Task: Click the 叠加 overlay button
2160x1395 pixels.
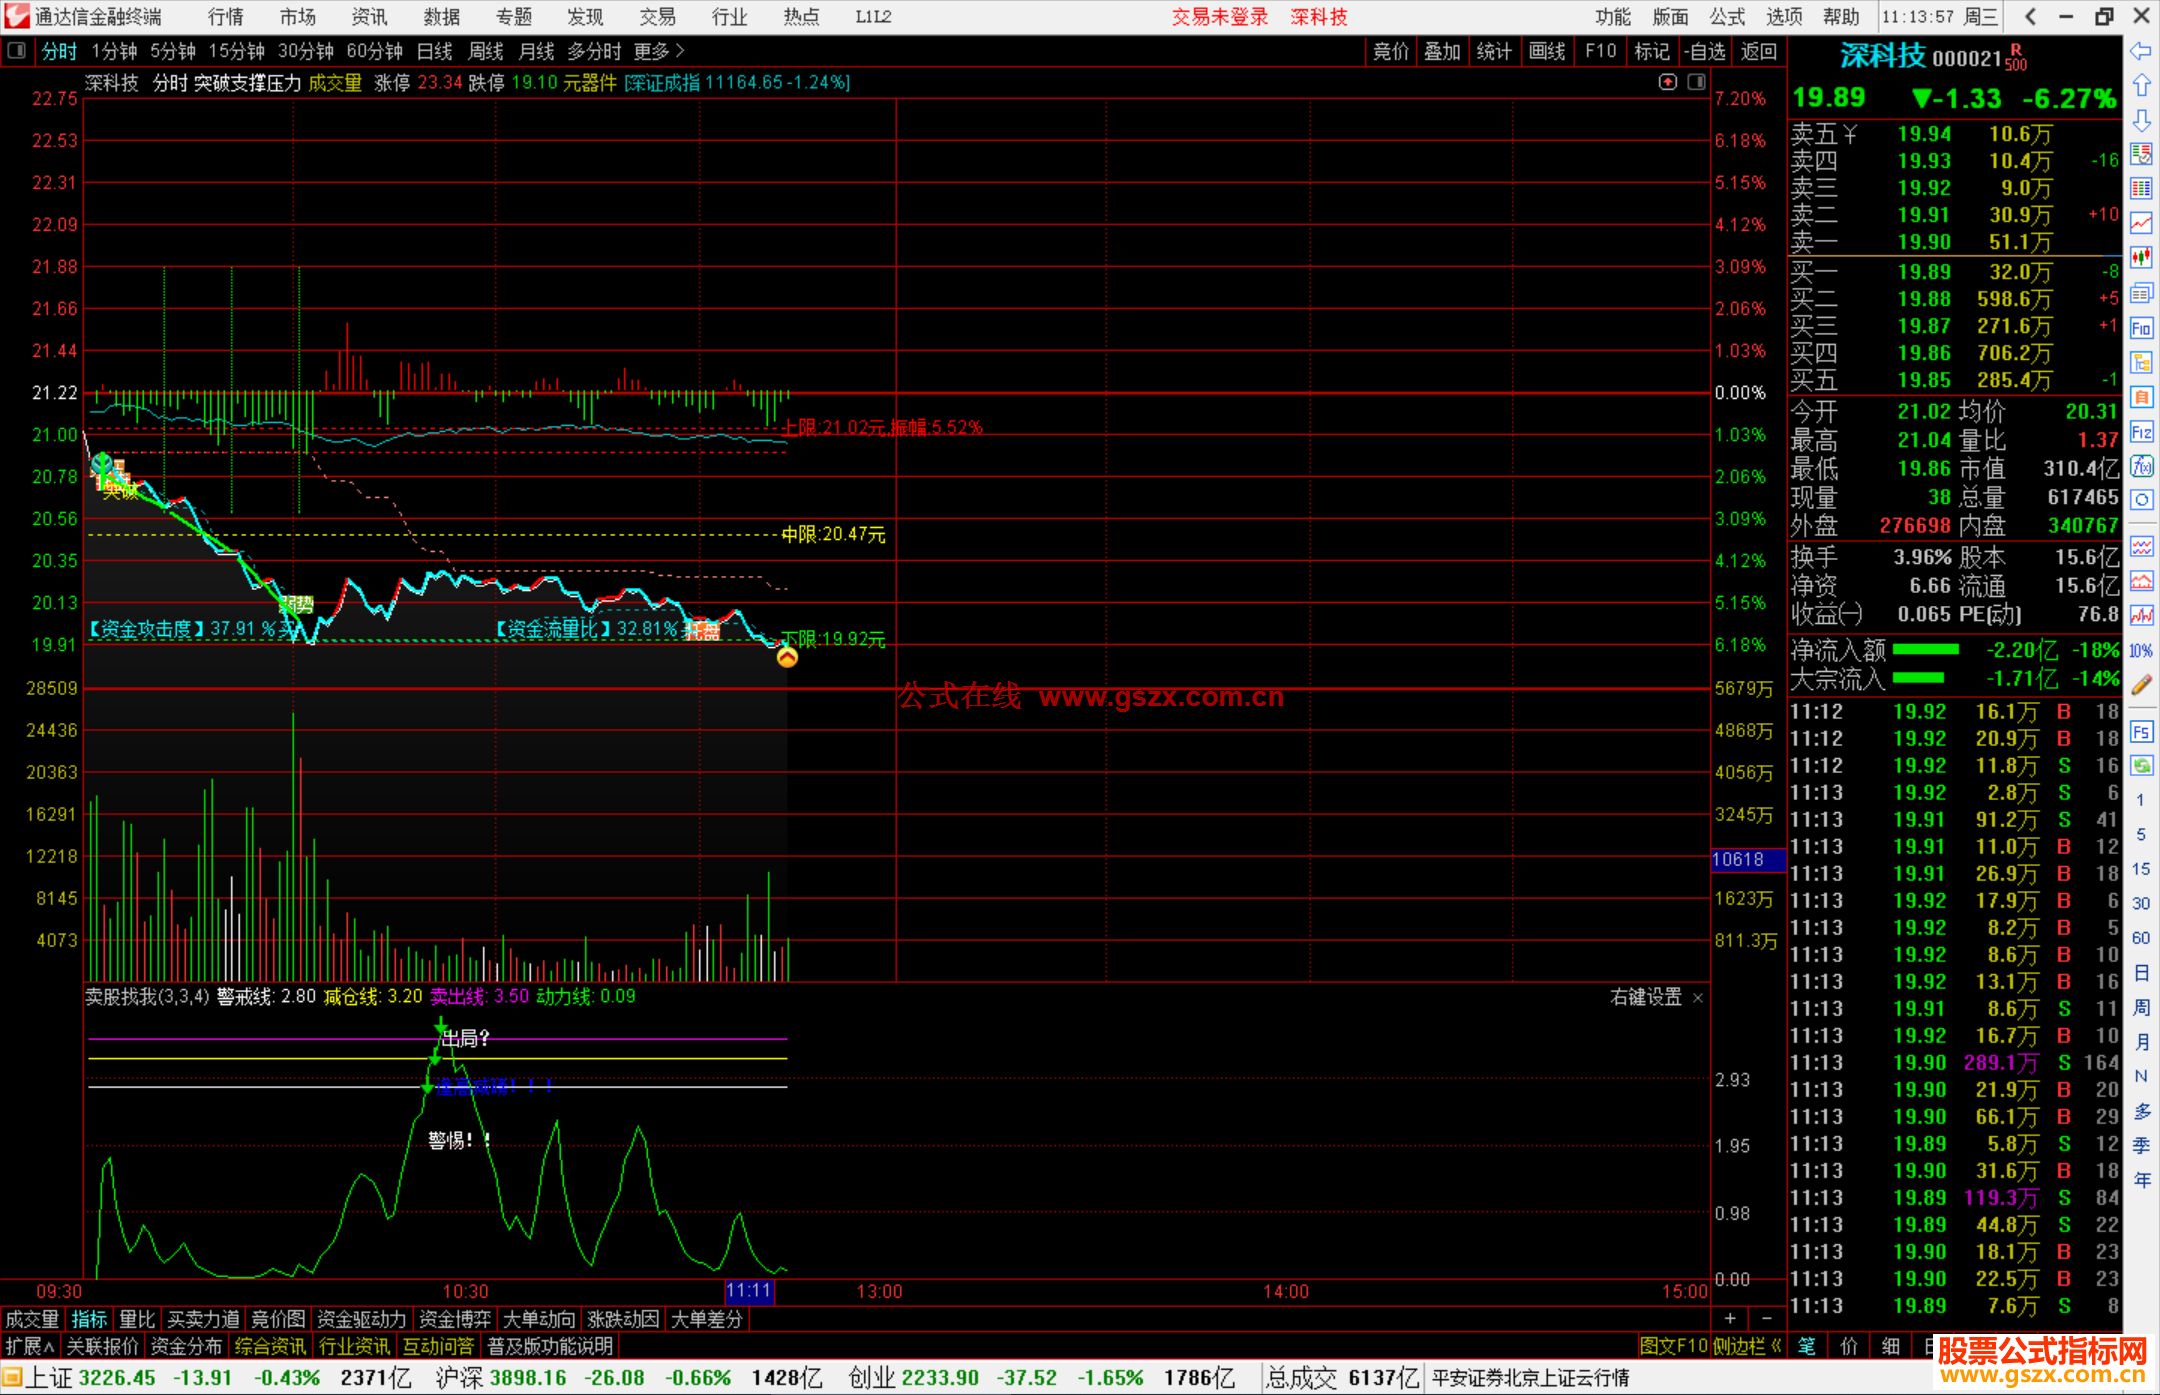Action: [x=1442, y=51]
